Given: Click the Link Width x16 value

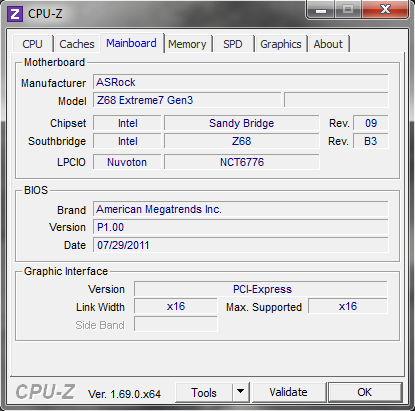Looking at the screenshot, I should pos(176,306).
